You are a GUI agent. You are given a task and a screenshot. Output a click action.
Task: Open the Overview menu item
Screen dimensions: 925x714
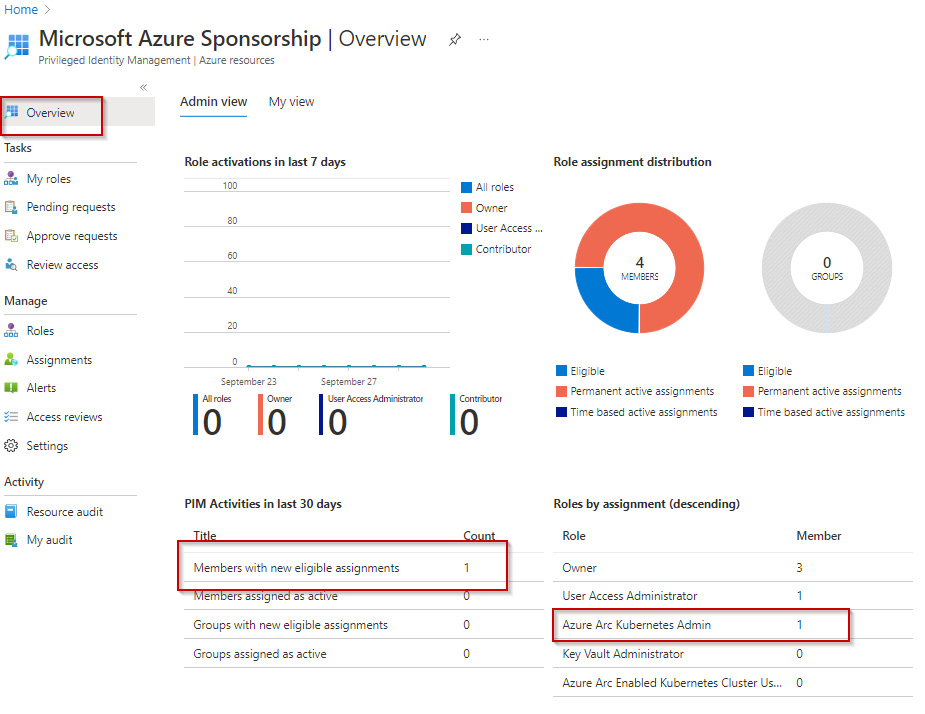[x=77, y=112]
